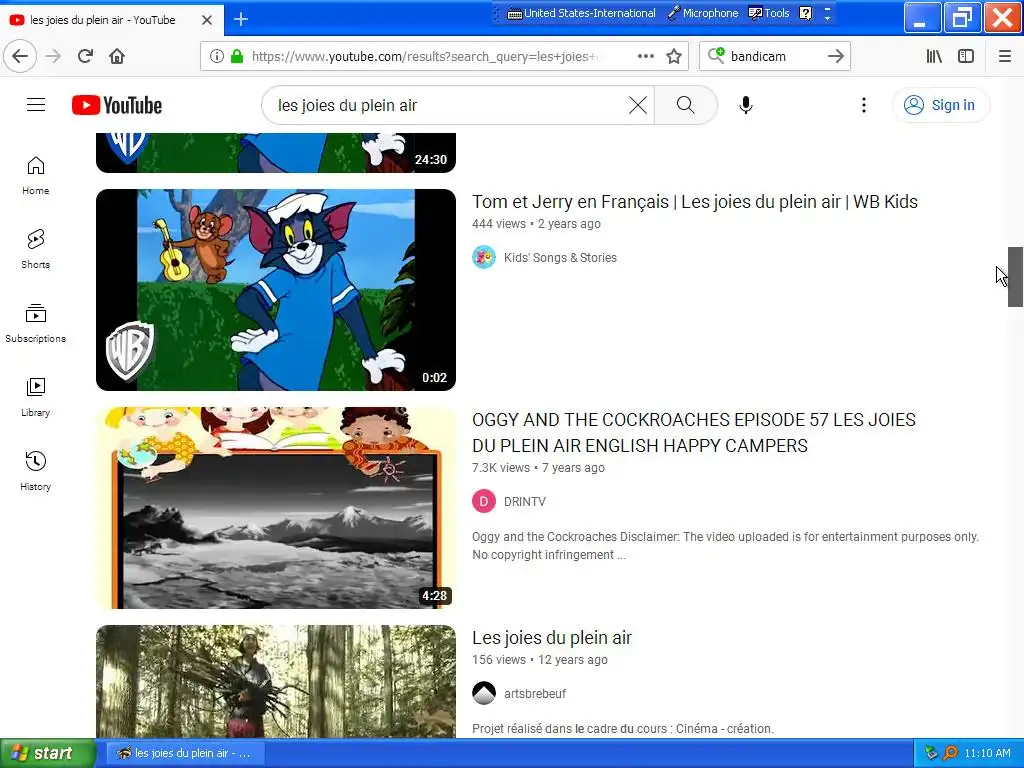Open the forest video thumbnail by artsbrebeuf

(x=276, y=682)
